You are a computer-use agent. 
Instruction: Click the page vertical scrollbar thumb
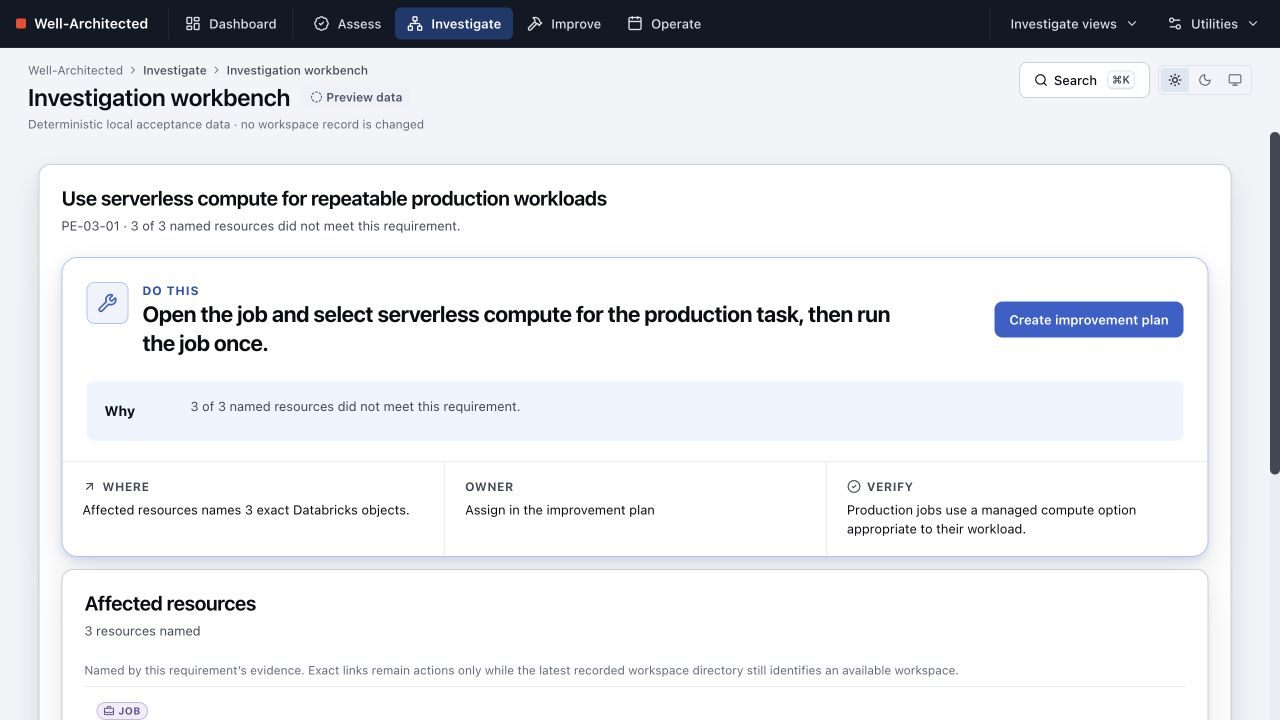[x=1274, y=303]
